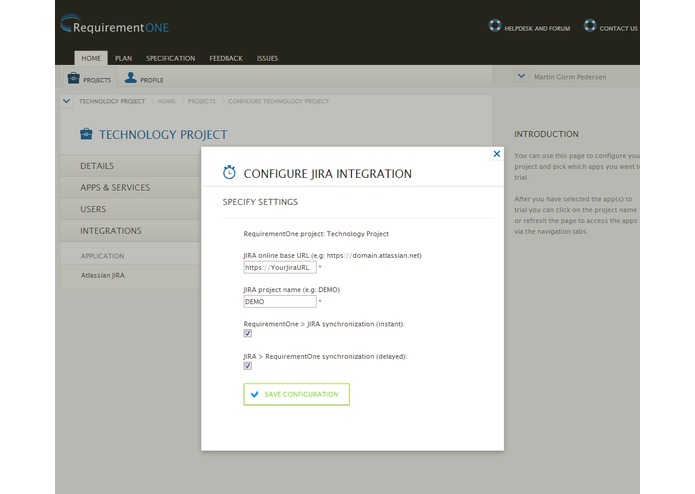The width and height of the screenshot is (695, 494).
Task: Switch to the HOME tab
Action: pos(91,58)
